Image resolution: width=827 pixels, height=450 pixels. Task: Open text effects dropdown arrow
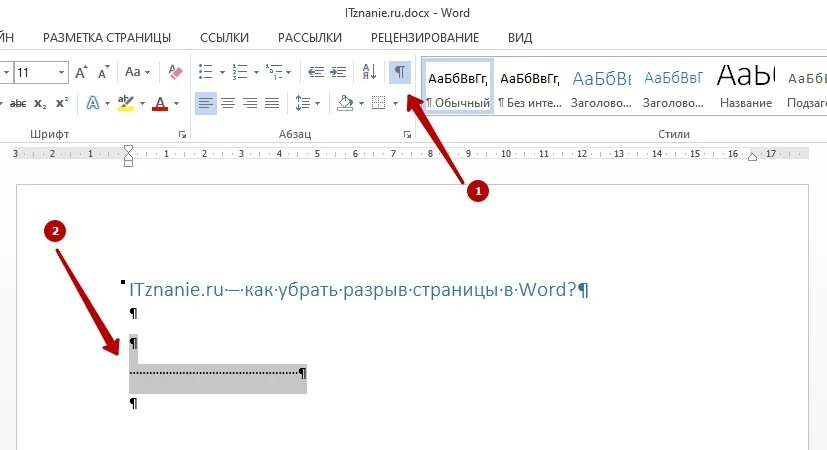107,103
